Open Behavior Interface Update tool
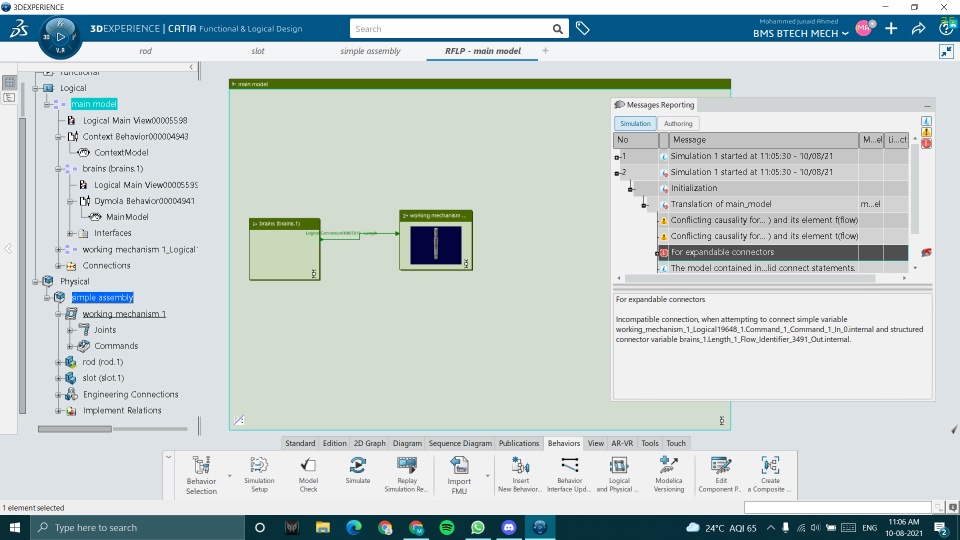Screen dimensions: 960x540 [569, 474]
